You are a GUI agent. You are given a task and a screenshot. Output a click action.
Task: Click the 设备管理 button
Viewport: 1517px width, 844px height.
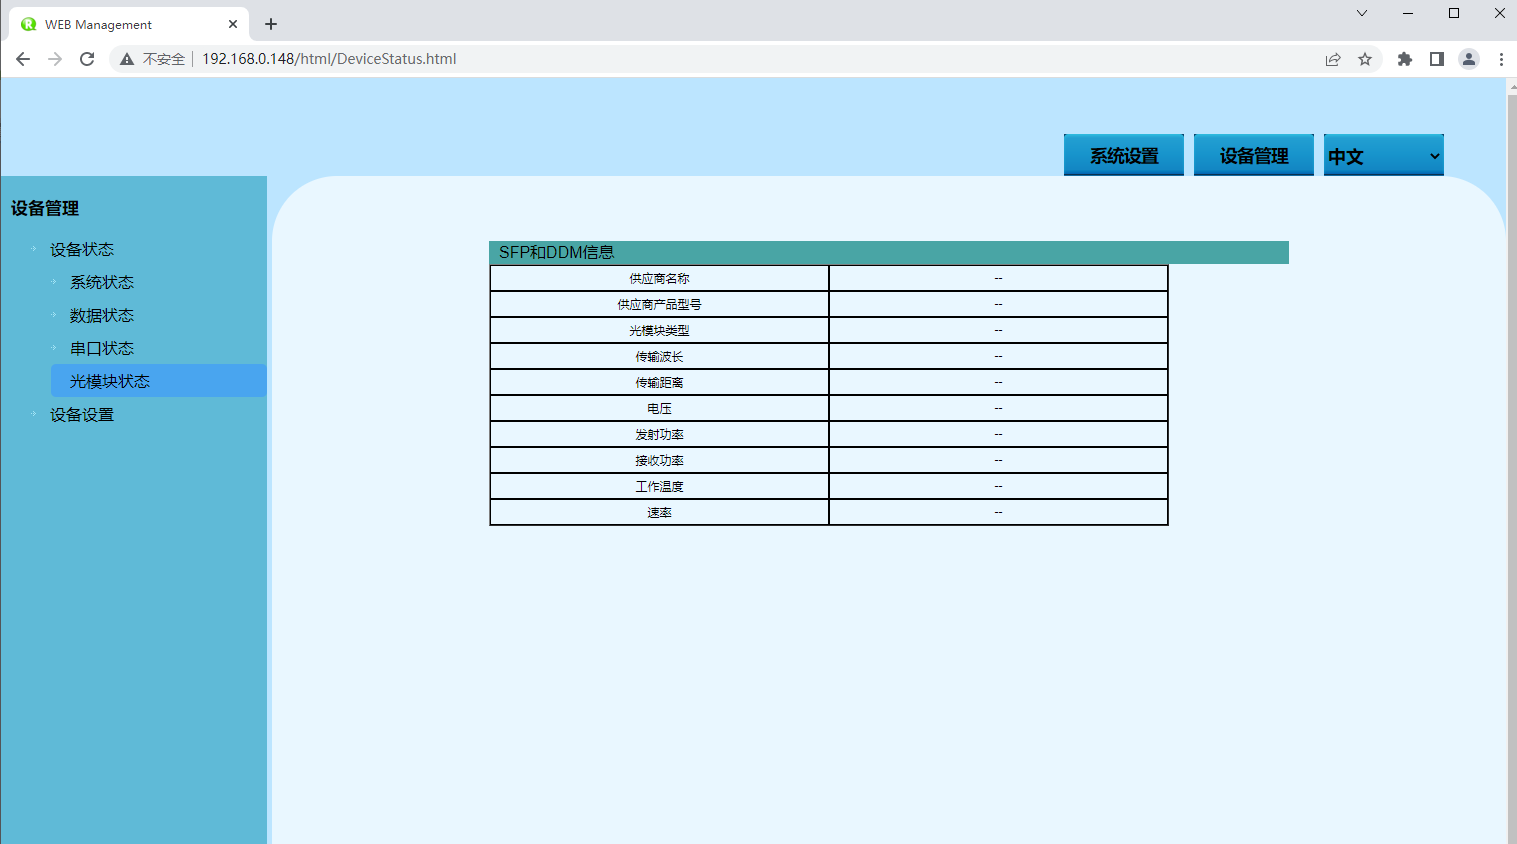[1253, 156]
